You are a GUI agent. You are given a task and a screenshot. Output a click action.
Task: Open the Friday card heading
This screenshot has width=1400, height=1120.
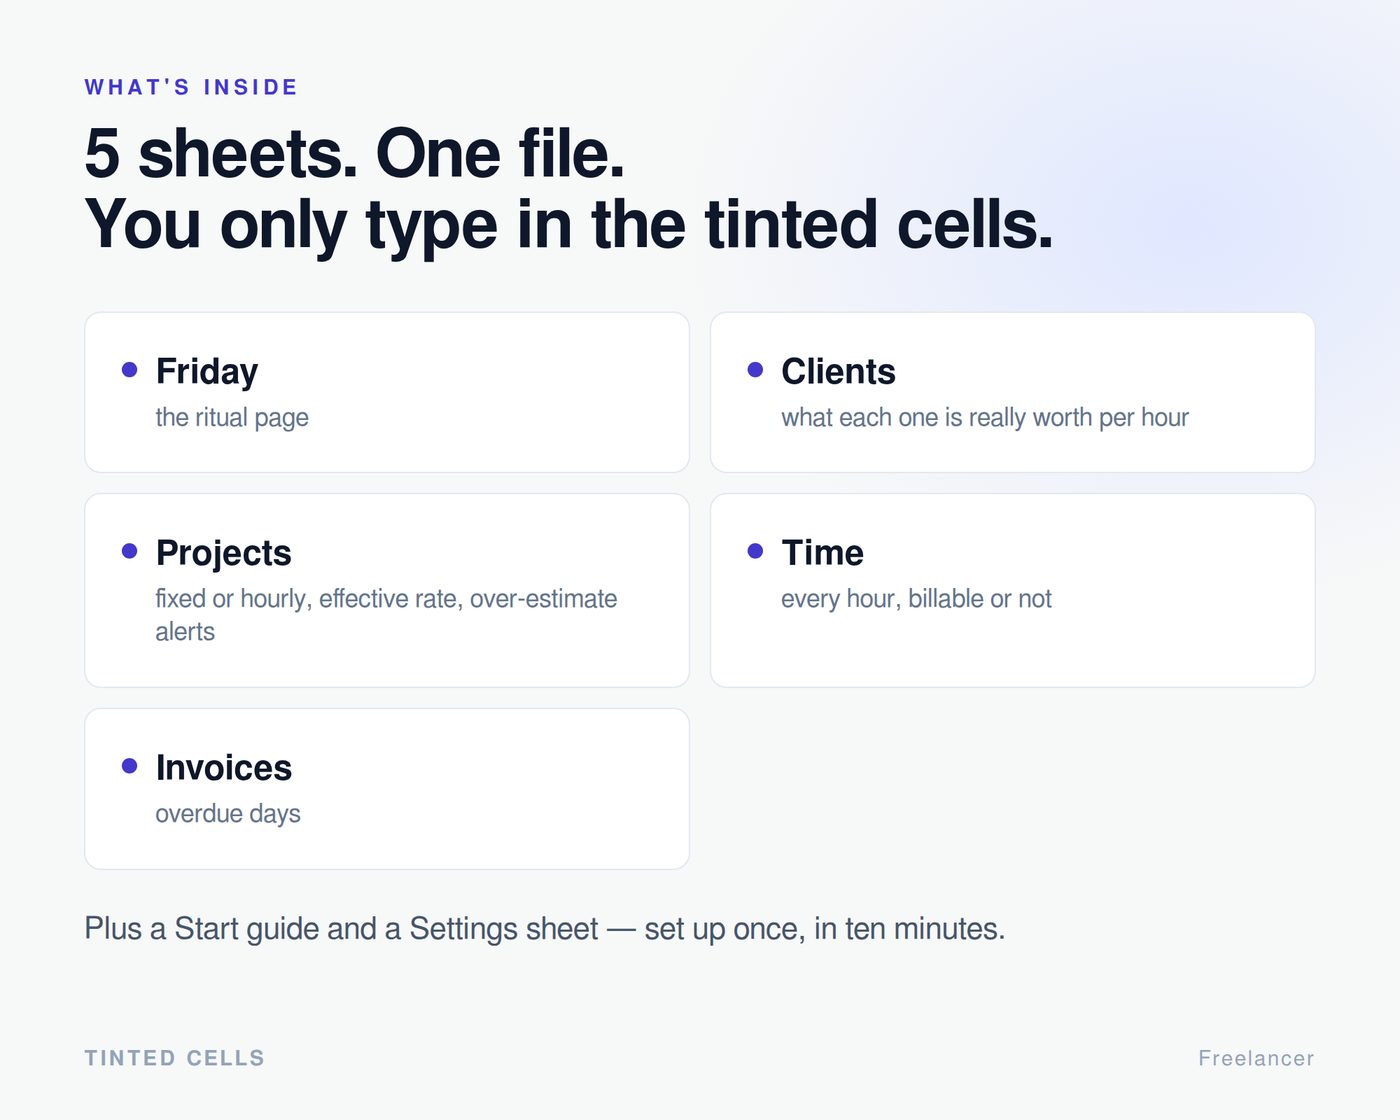[207, 372]
